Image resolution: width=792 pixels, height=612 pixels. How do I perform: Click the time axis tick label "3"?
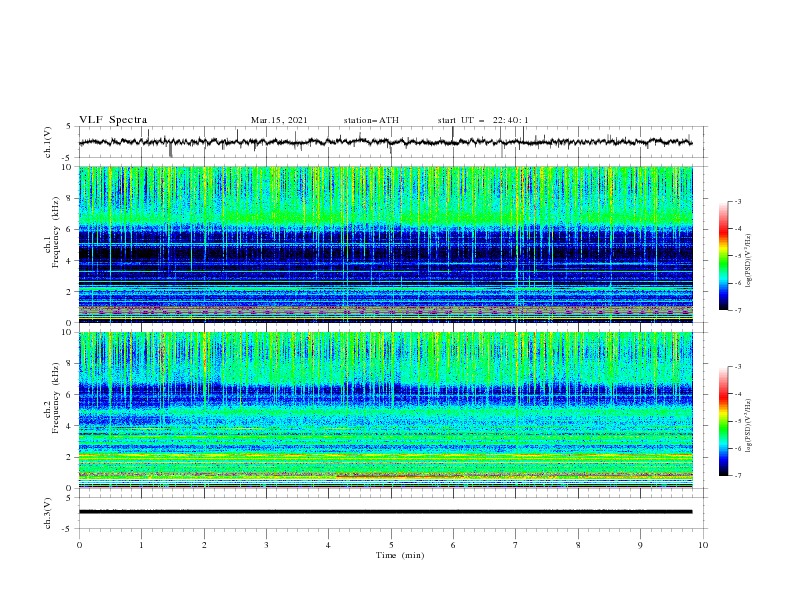(266, 545)
